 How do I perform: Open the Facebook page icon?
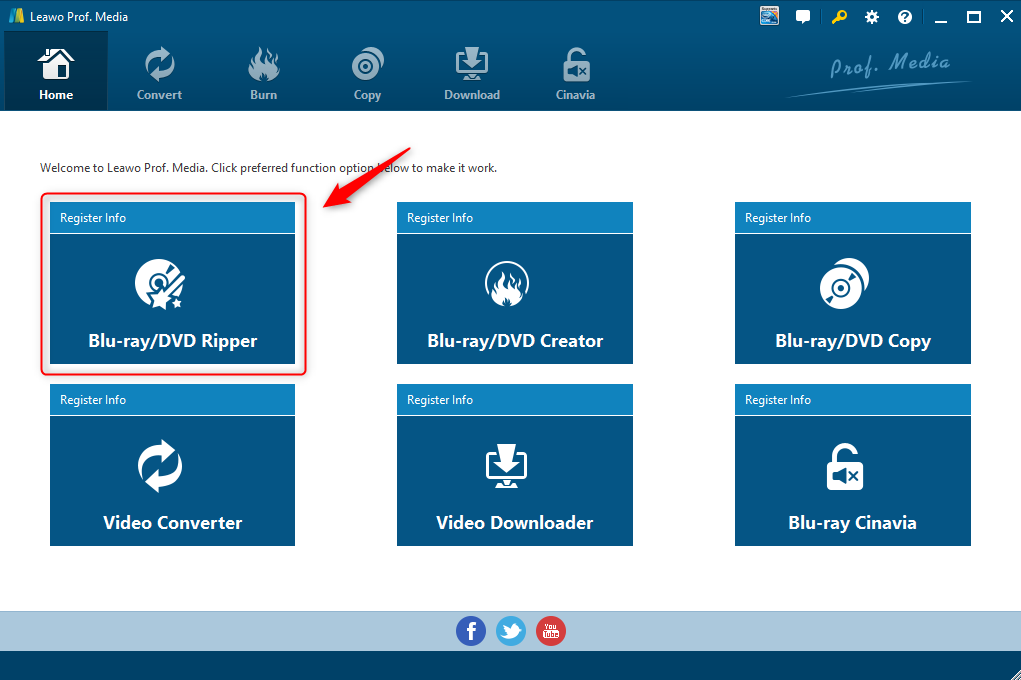[x=471, y=631]
